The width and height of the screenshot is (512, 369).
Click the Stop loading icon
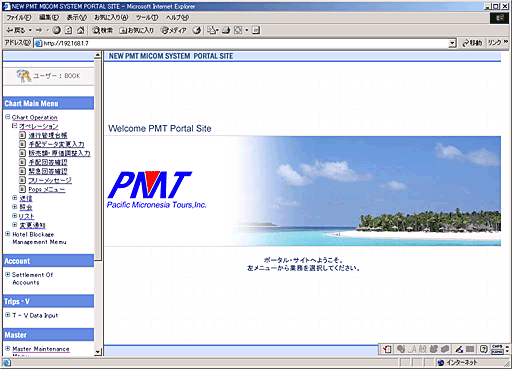[57, 30]
